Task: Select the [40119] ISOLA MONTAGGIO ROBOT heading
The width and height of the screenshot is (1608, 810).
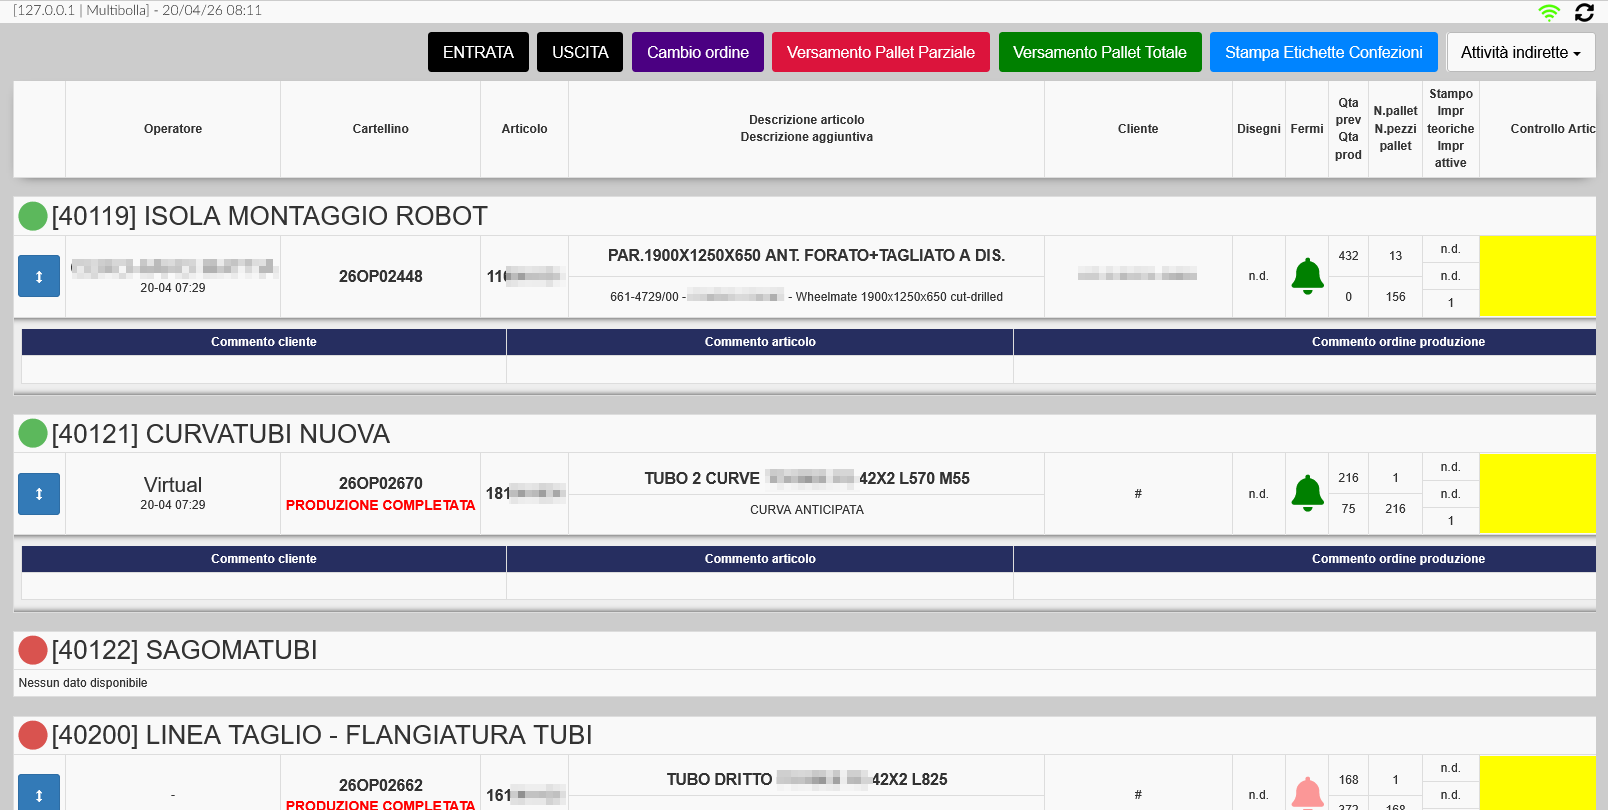Action: click(270, 216)
